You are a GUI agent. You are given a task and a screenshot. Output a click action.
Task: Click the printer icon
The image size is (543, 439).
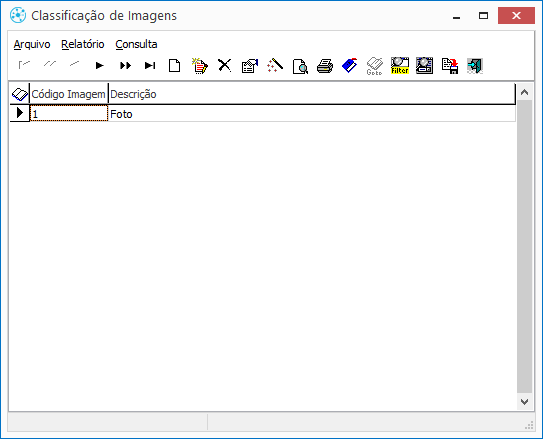325,66
